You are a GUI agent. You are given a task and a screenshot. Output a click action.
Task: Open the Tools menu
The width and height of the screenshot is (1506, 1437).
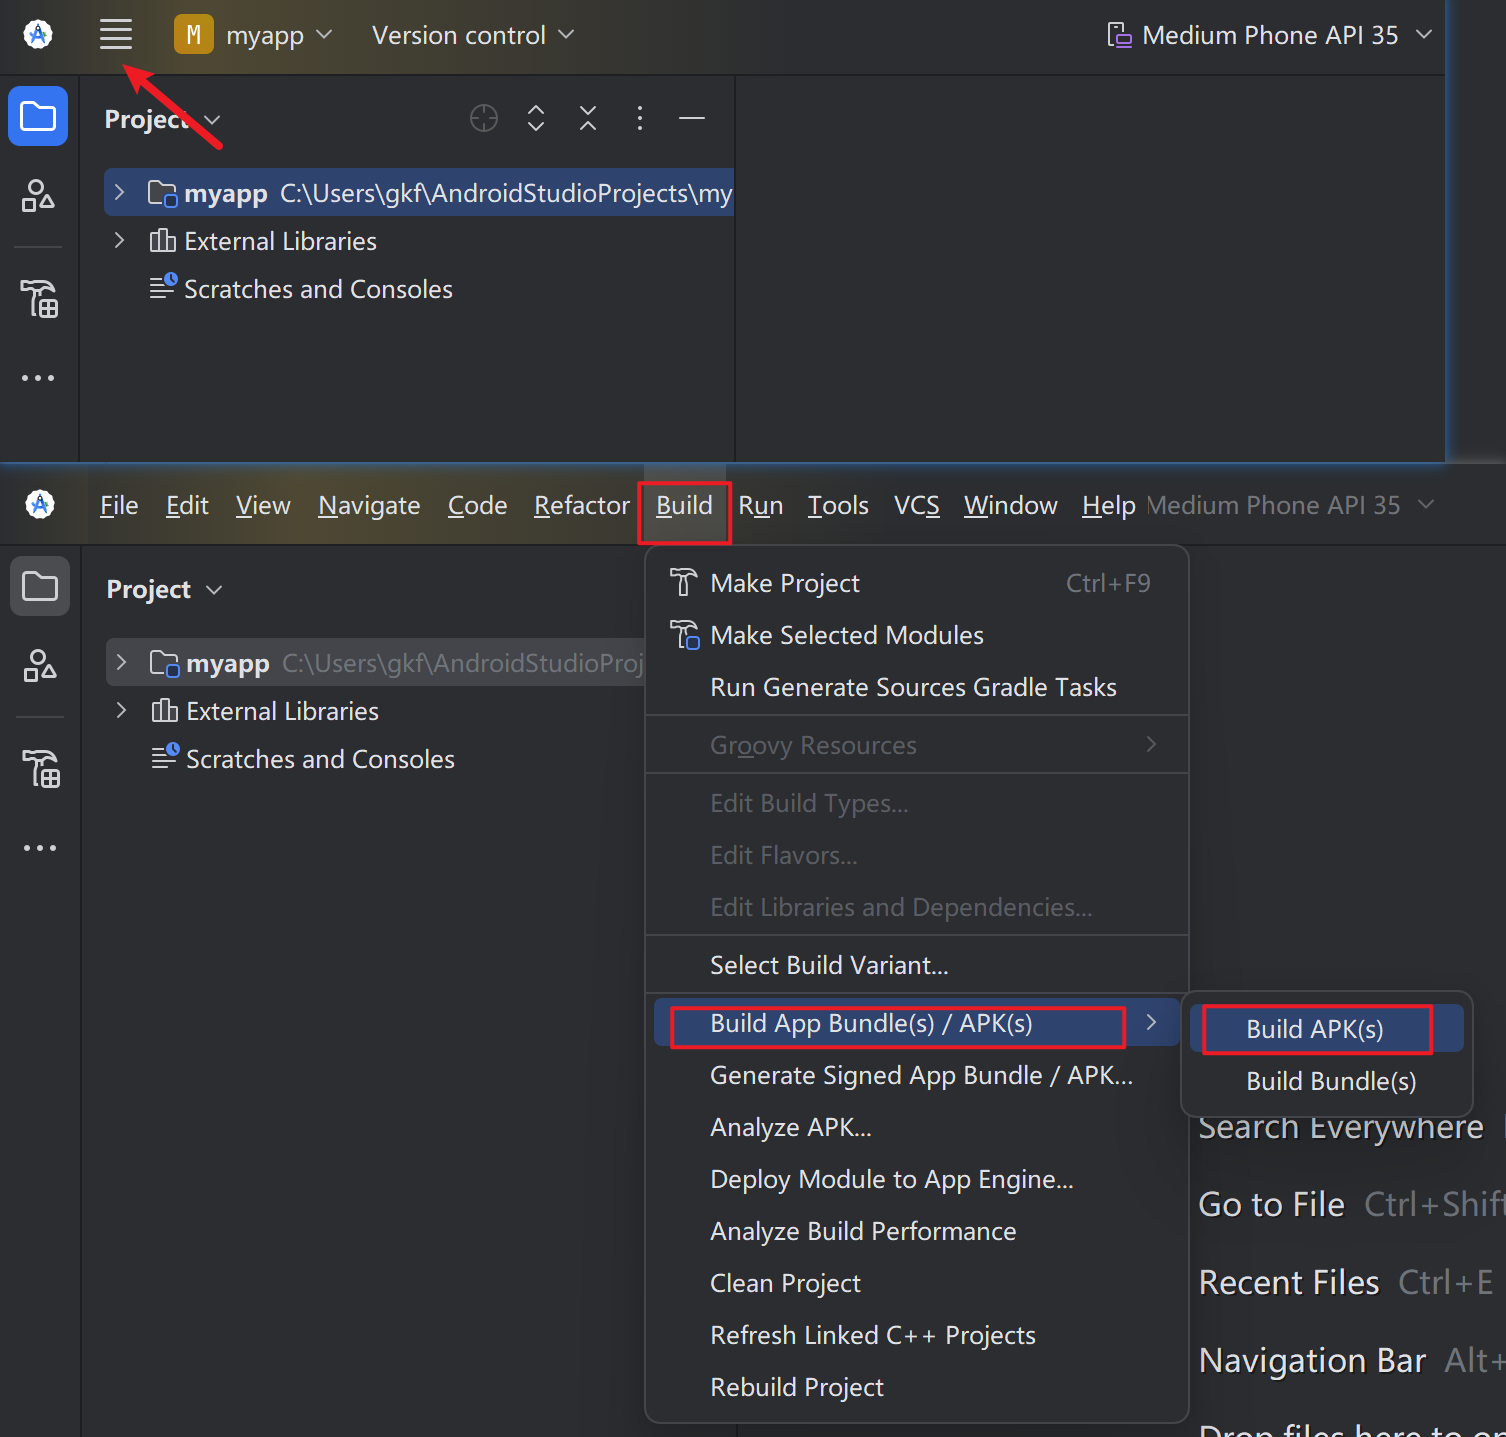click(x=838, y=505)
